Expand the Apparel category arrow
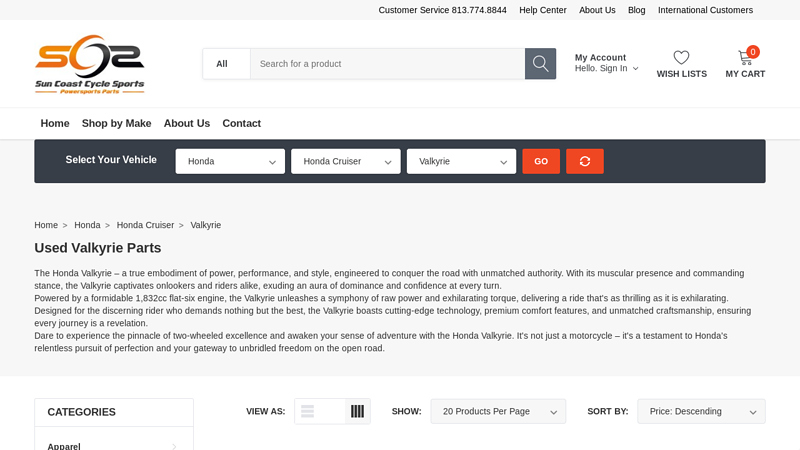800x450 pixels. (174, 446)
